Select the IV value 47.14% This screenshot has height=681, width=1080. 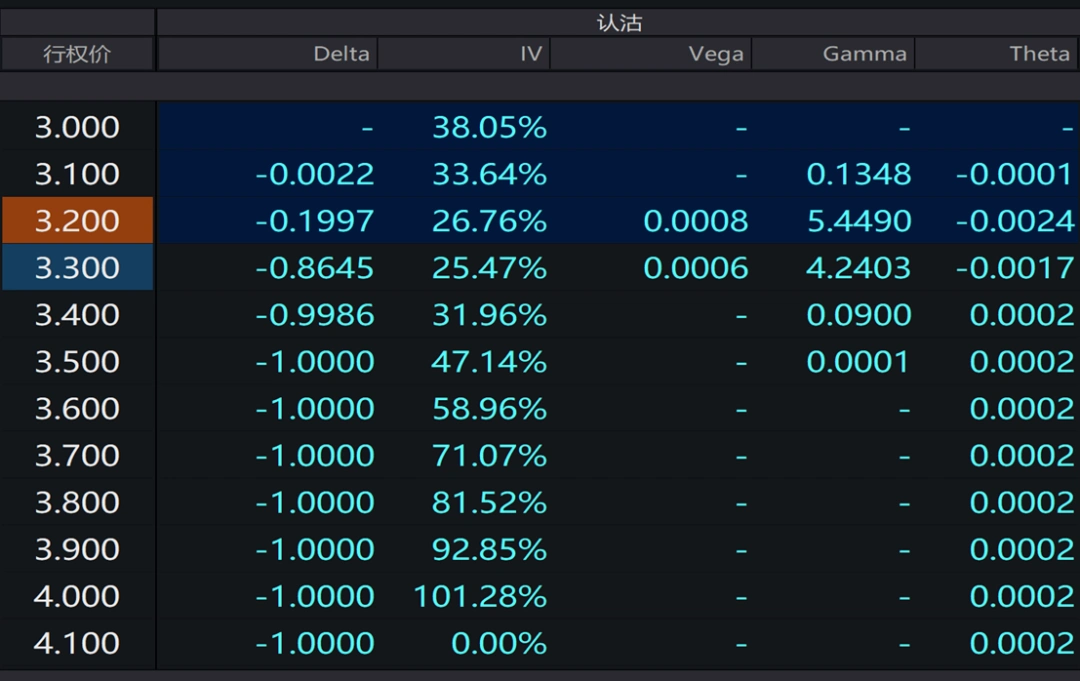pyautogui.click(x=489, y=361)
